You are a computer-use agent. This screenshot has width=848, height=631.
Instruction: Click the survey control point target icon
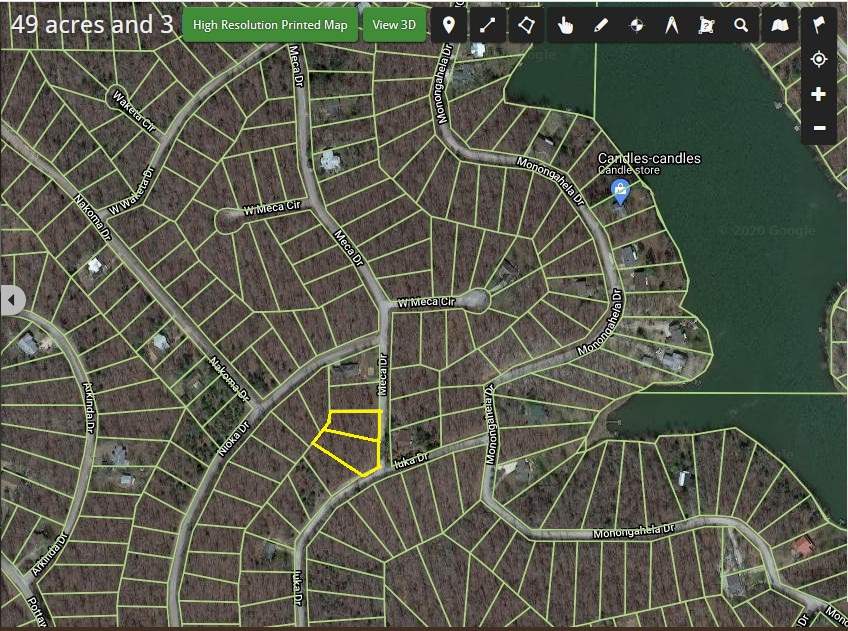pos(635,26)
